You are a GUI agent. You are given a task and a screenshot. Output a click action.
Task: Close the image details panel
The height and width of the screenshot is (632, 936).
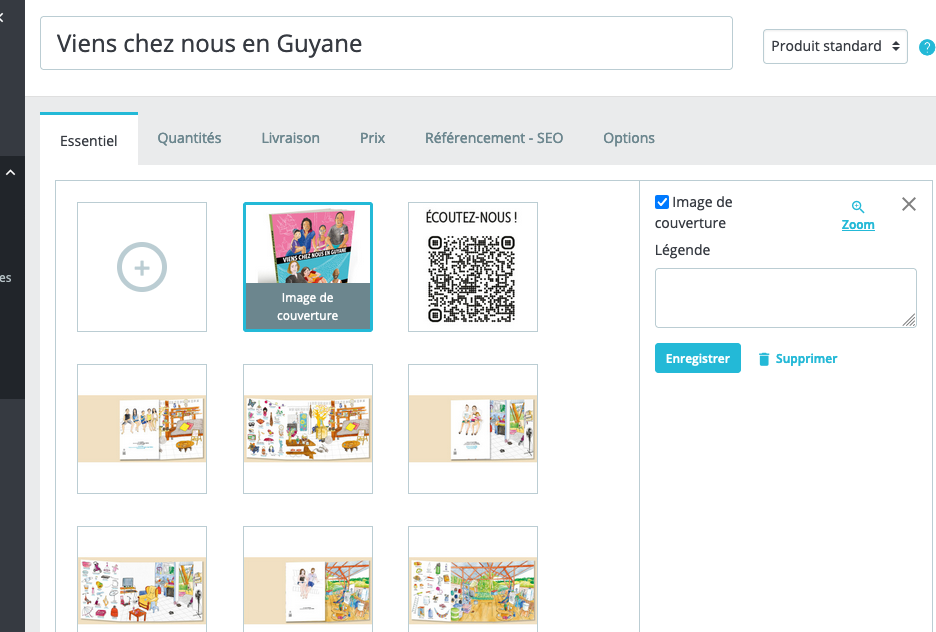click(909, 204)
